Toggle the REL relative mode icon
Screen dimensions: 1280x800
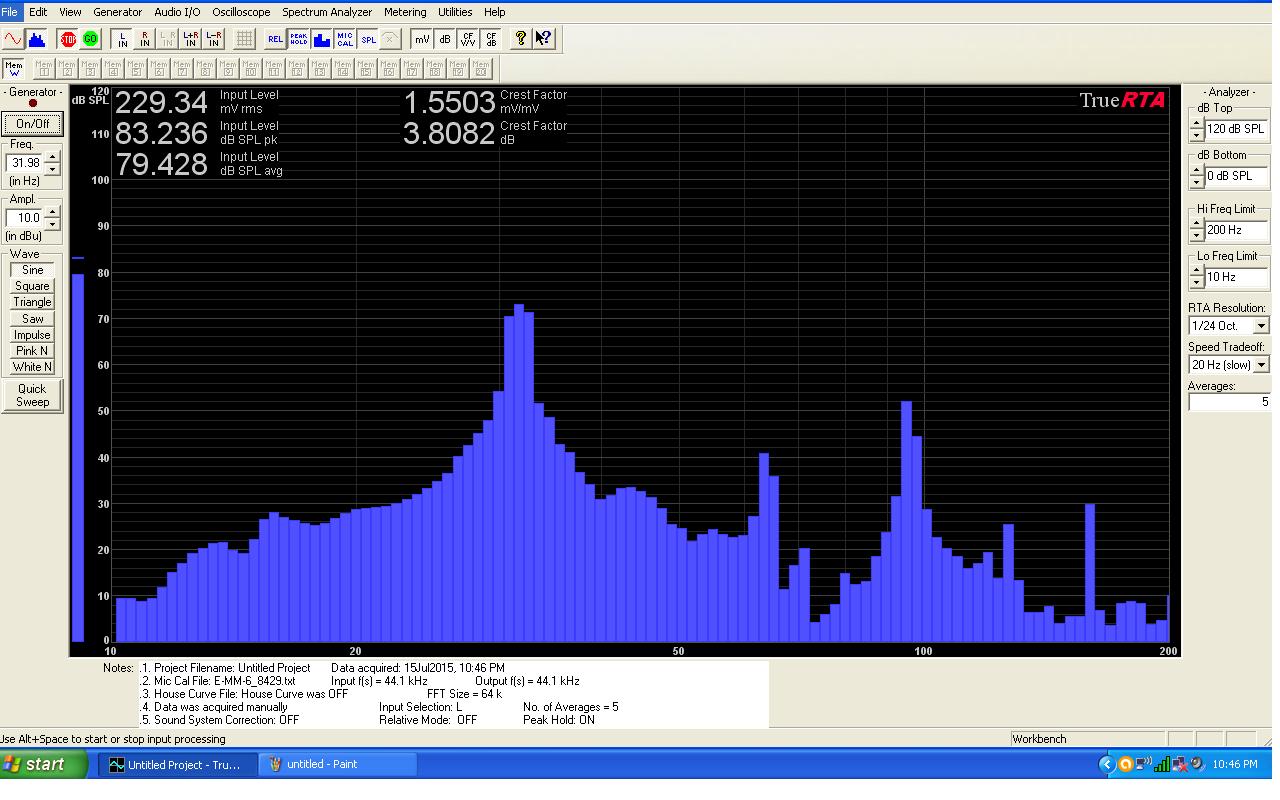point(275,39)
